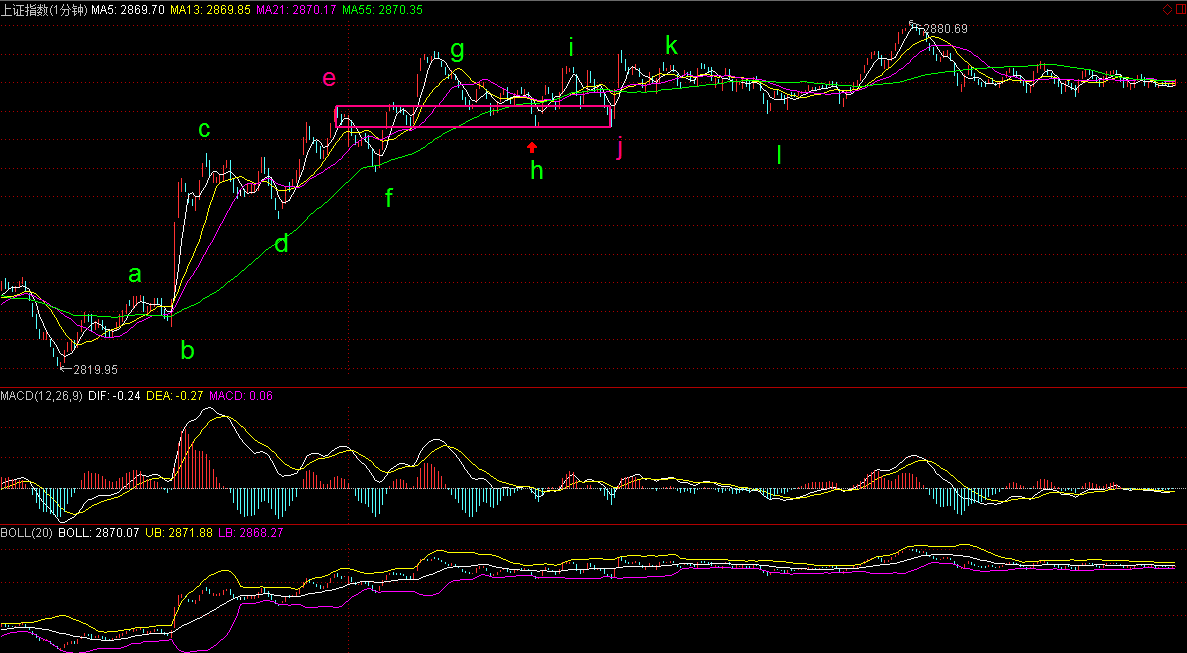Click the LB: 2868.27 lower band value
Viewport: 1187px width, 653px height.
pyautogui.click(x=251, y=533)
